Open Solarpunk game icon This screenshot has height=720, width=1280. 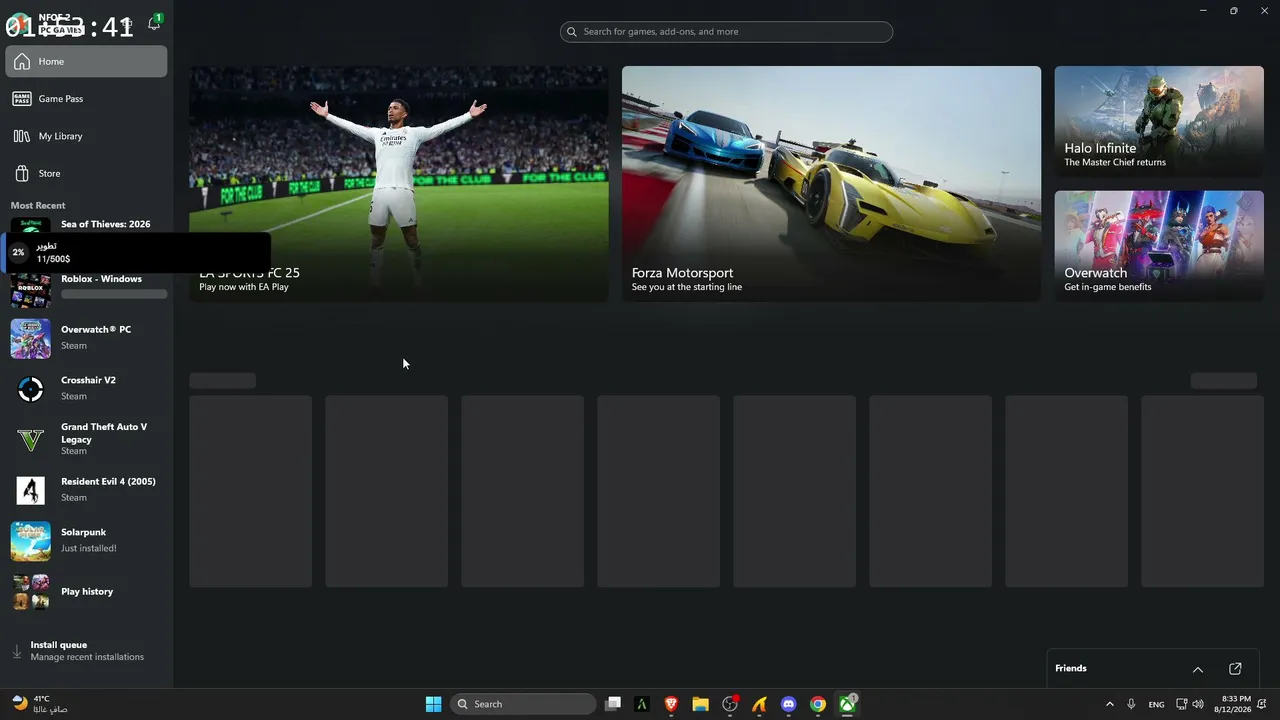(30, 541)
